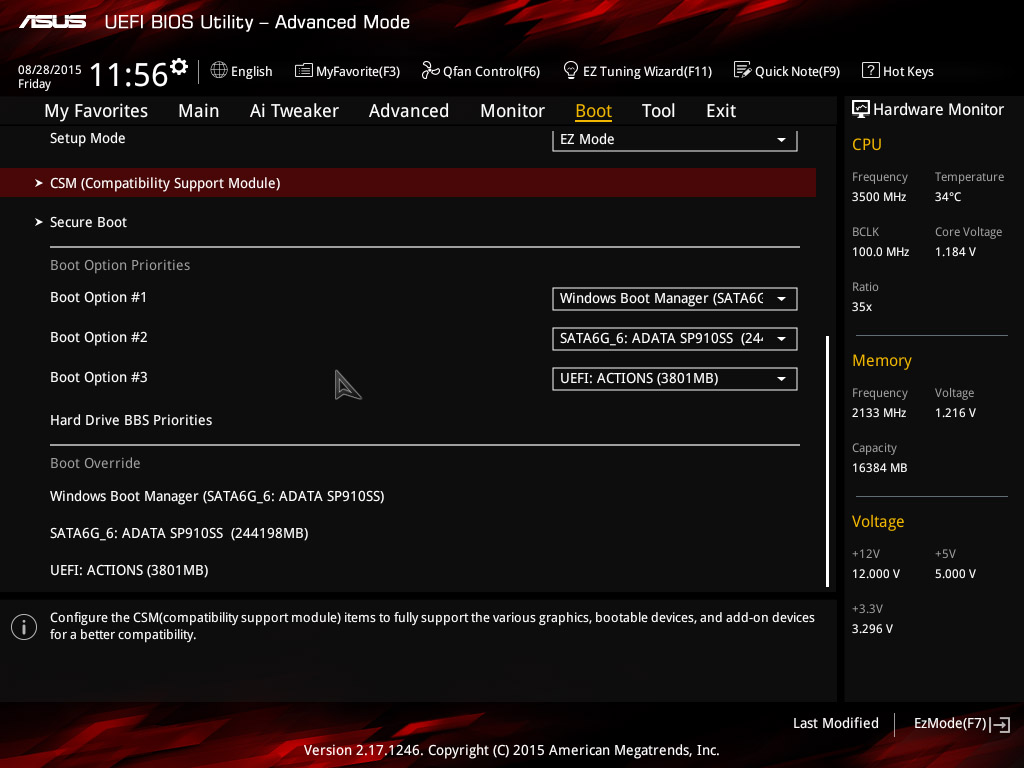
Task: Click the Boot Option #2 label
Action: (99, 337)
